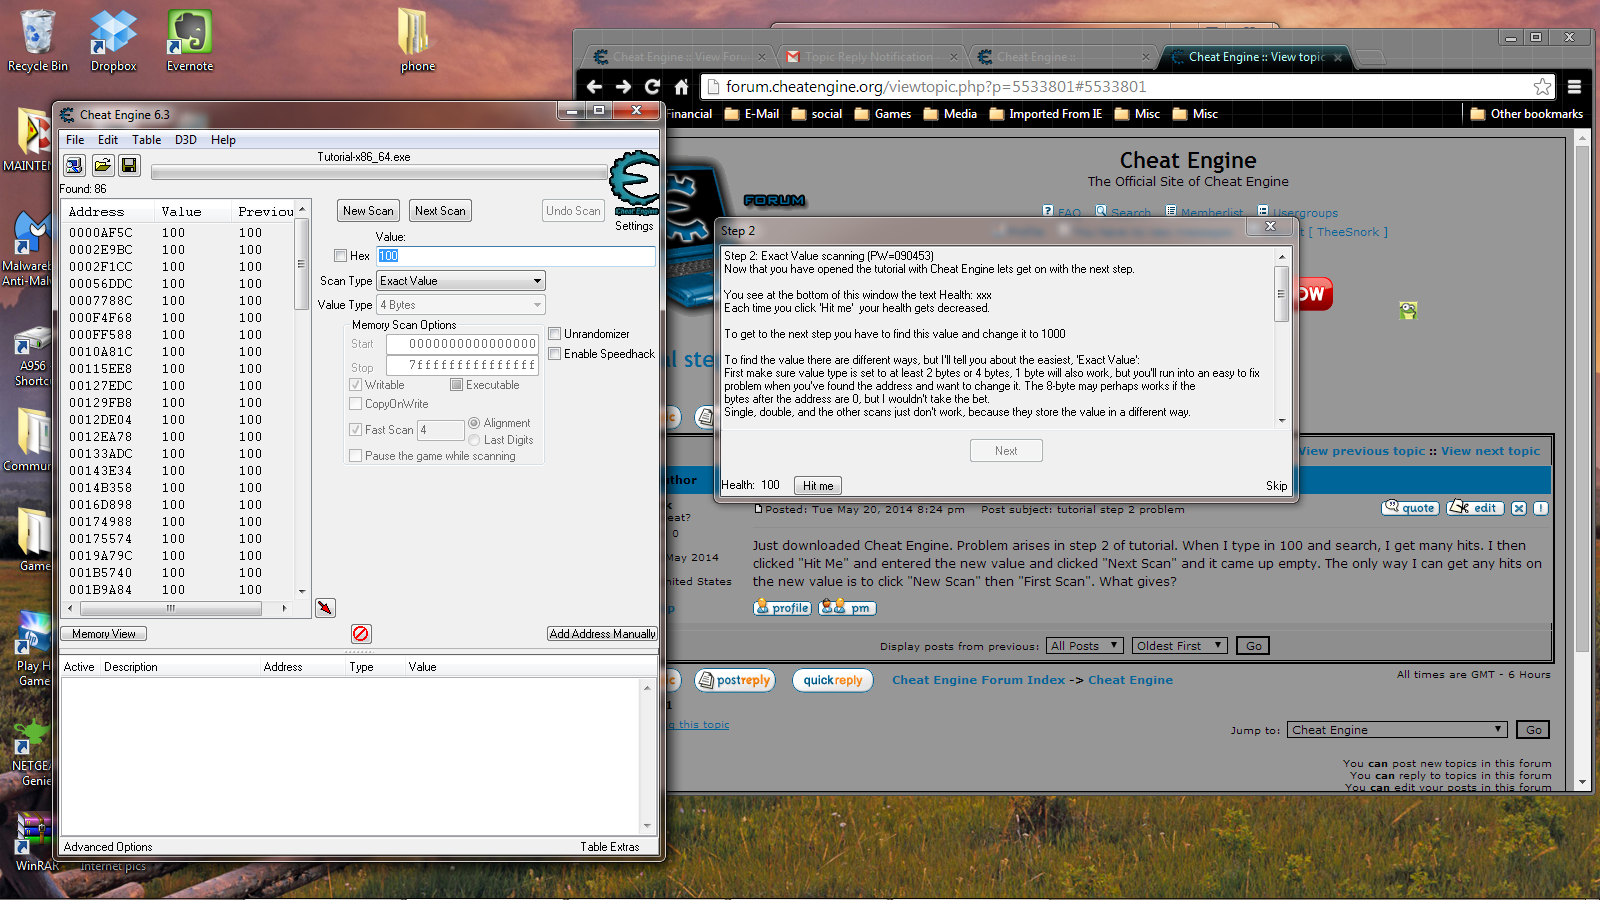
Task: Bookmark this page with the star icon
Action: point(1542,87)
